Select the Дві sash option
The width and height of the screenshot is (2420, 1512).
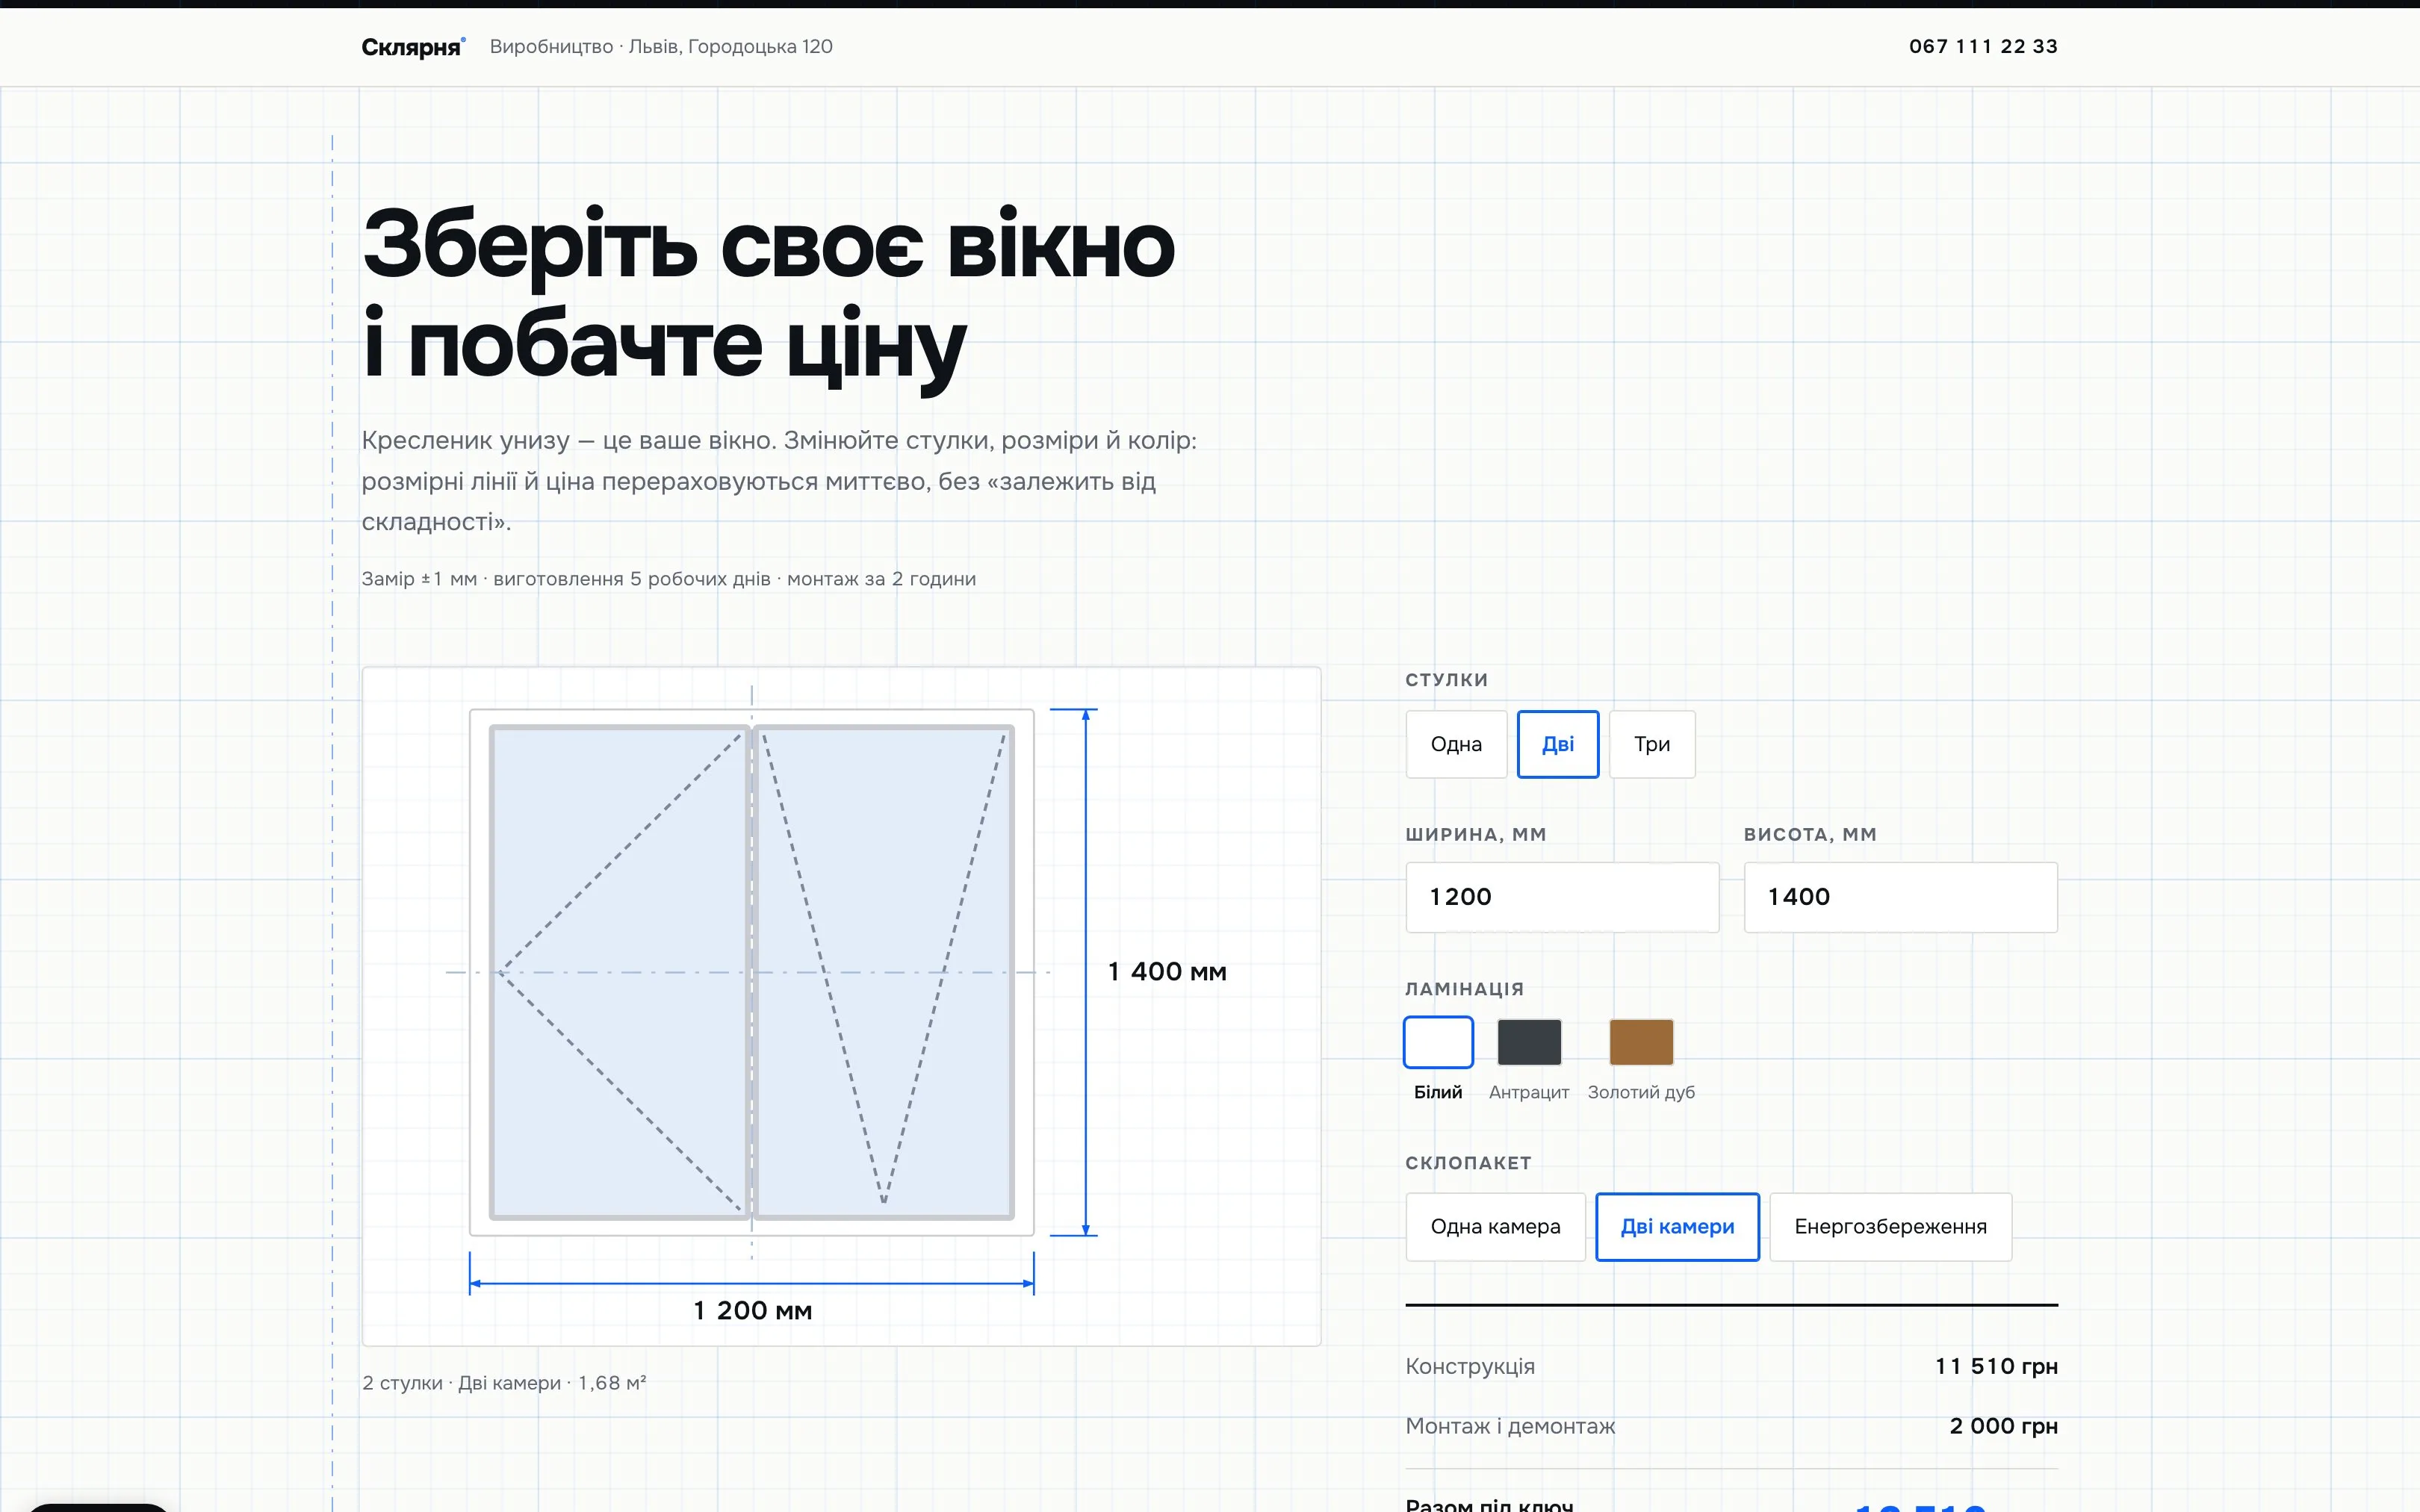tap(1558, 744)
